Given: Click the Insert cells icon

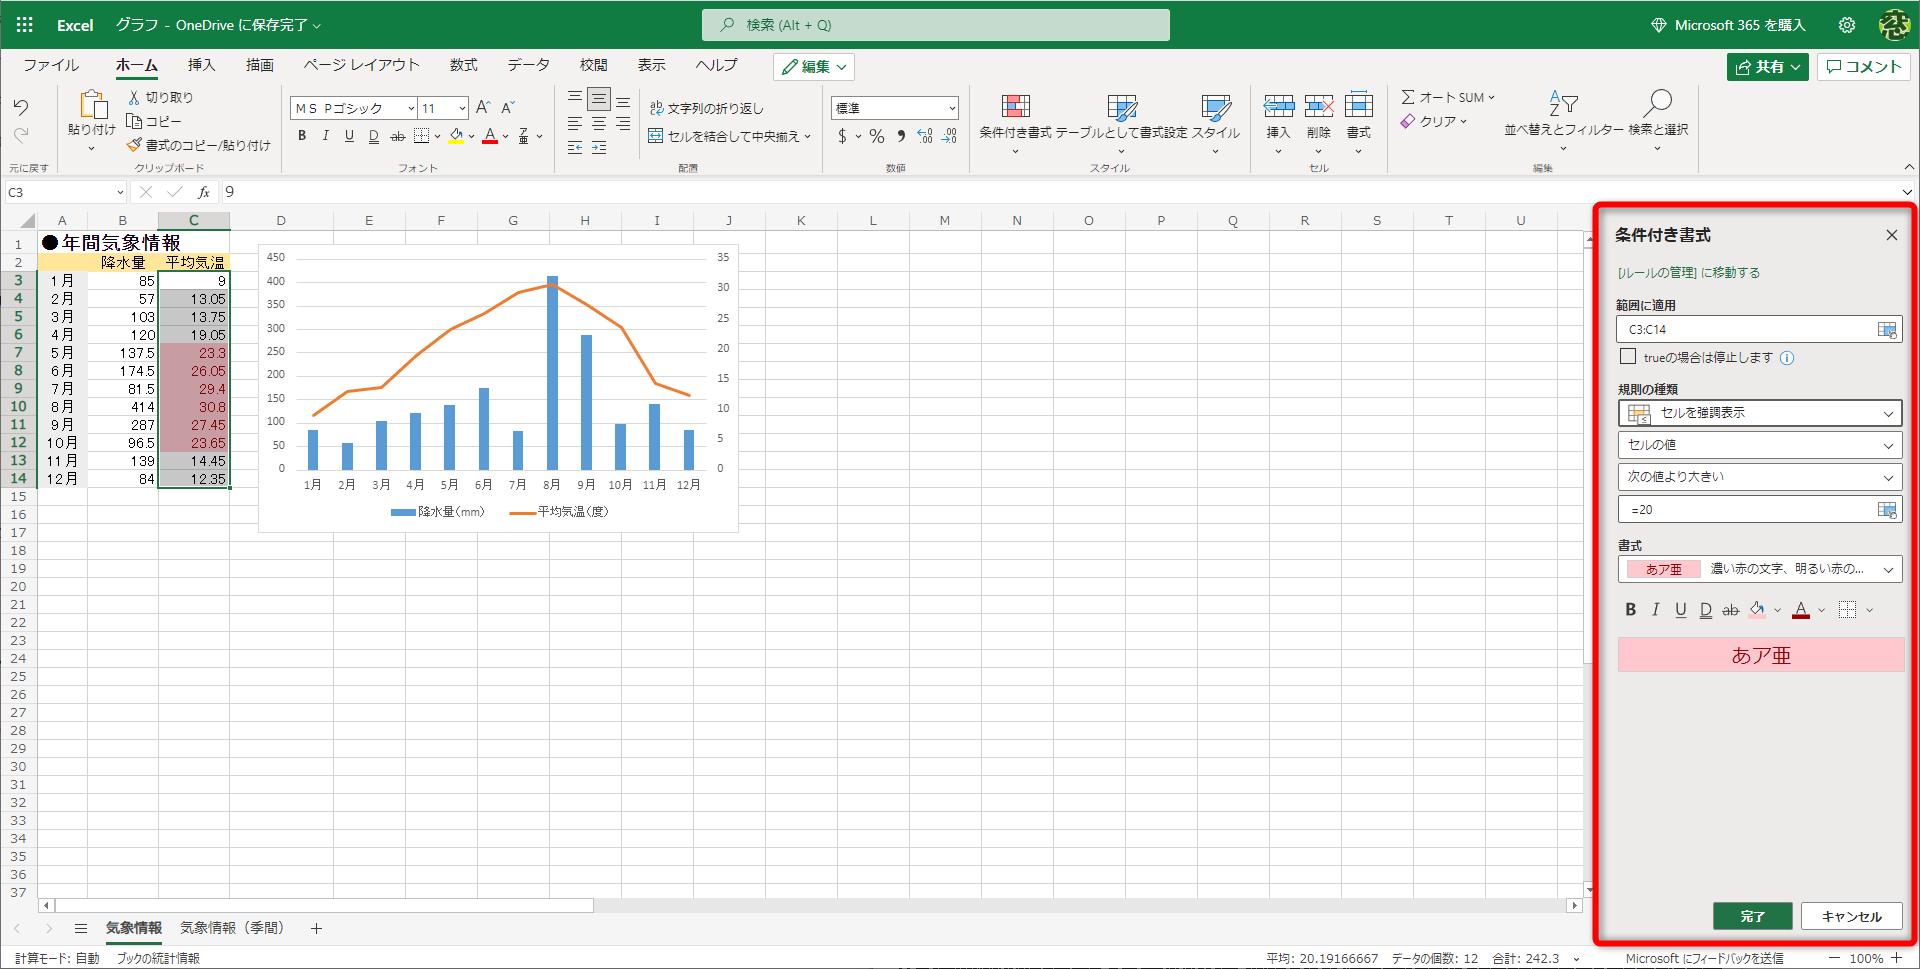Looking at the screenshot, I should click(1279, 106).
